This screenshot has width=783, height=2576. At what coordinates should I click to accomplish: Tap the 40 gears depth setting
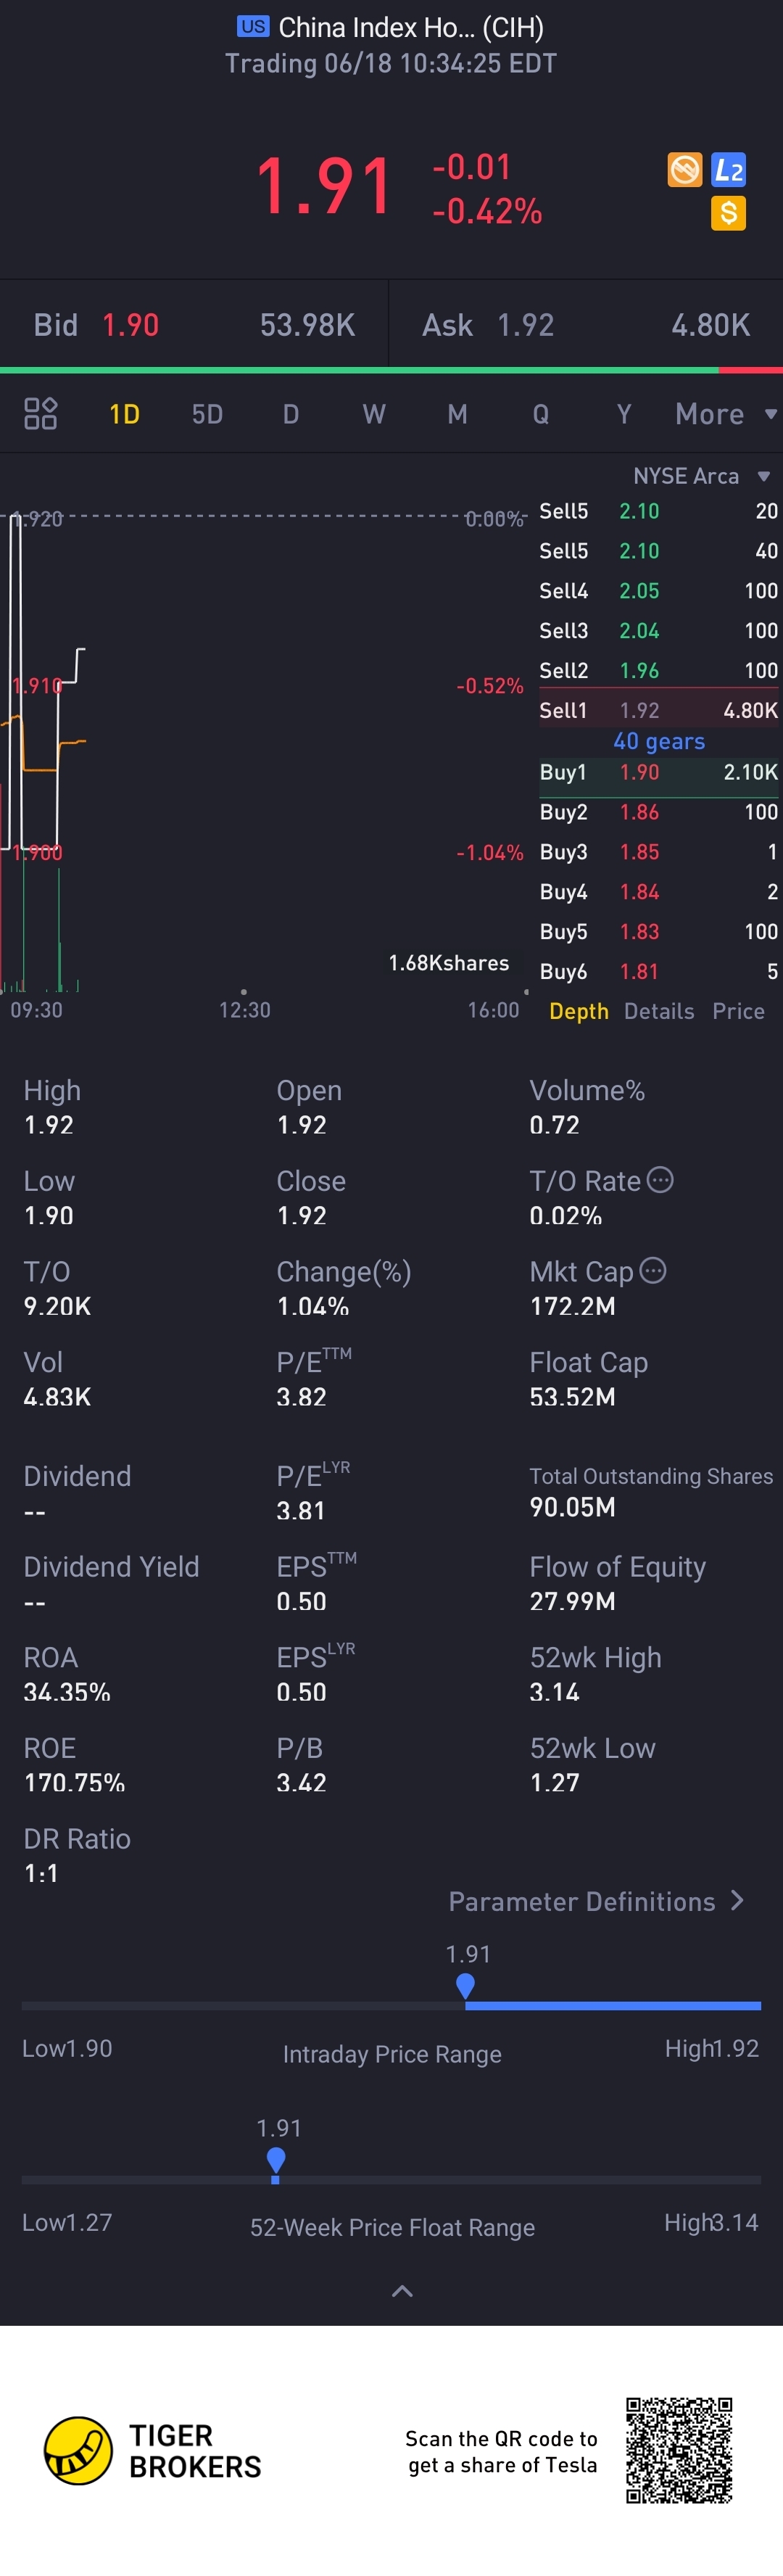(x=659, y=741)
